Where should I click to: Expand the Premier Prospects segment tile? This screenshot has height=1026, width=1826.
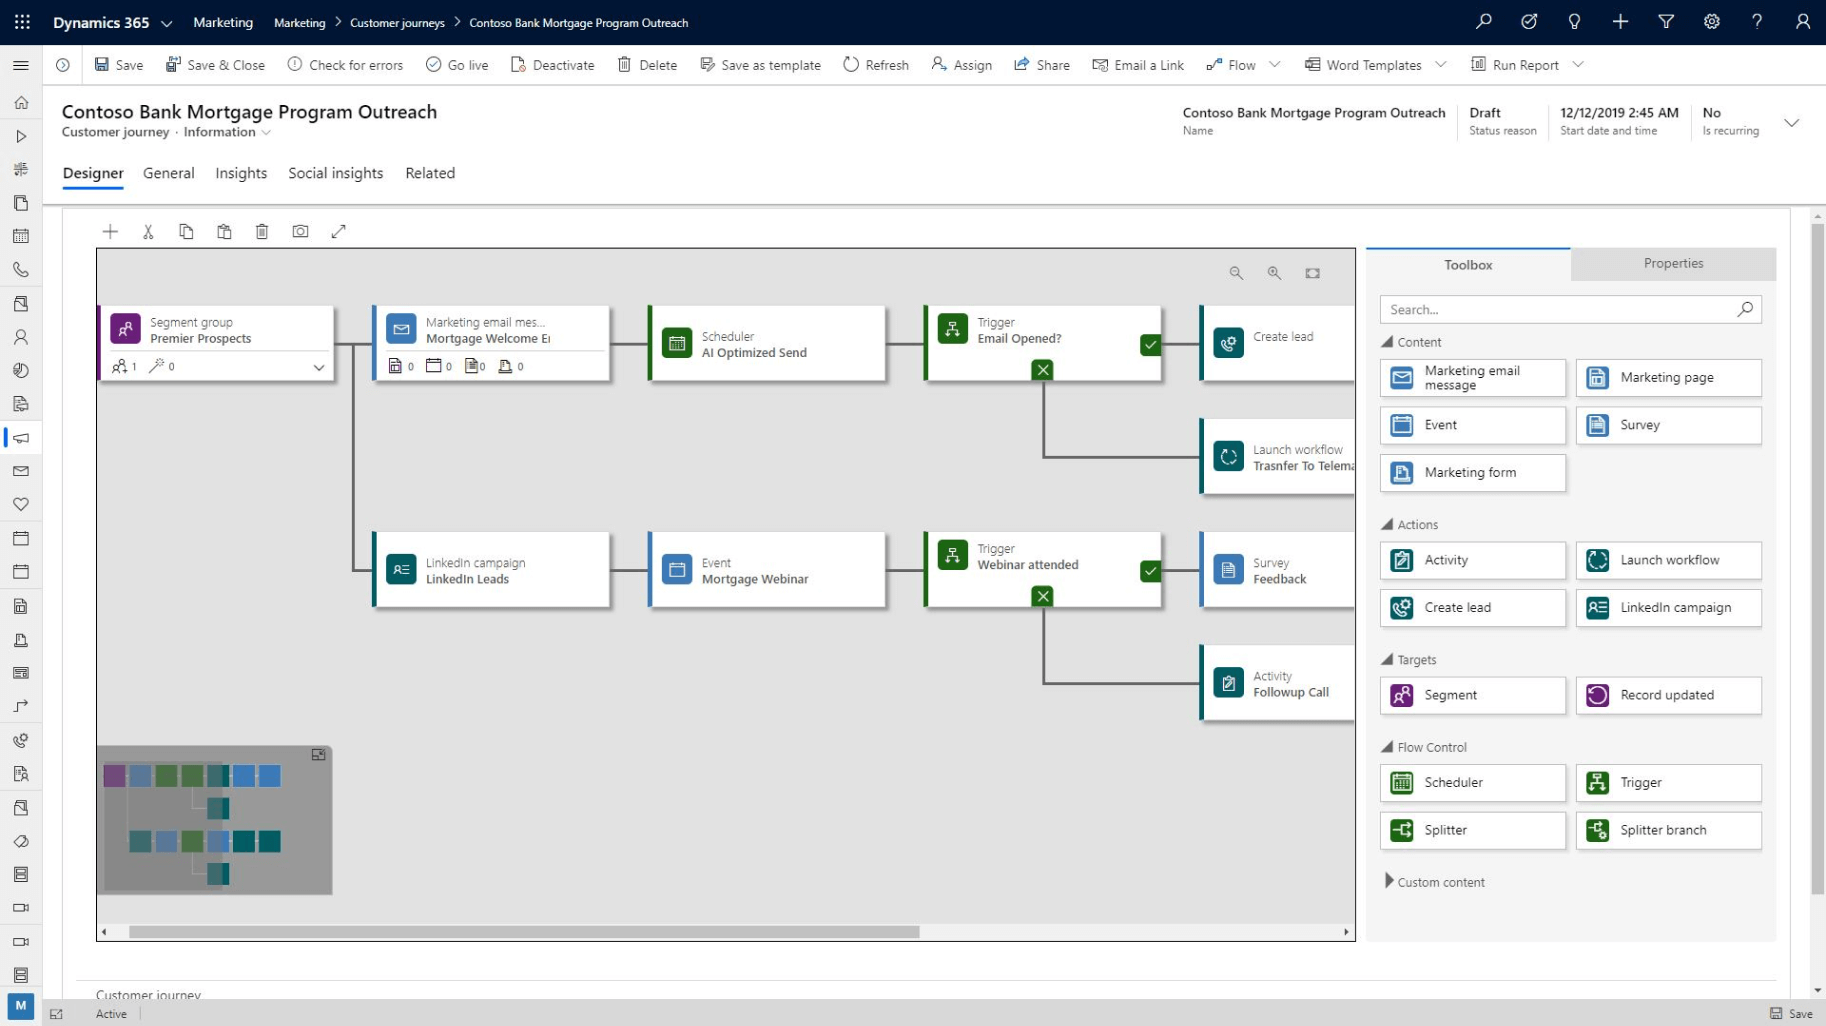pos(319,367)
